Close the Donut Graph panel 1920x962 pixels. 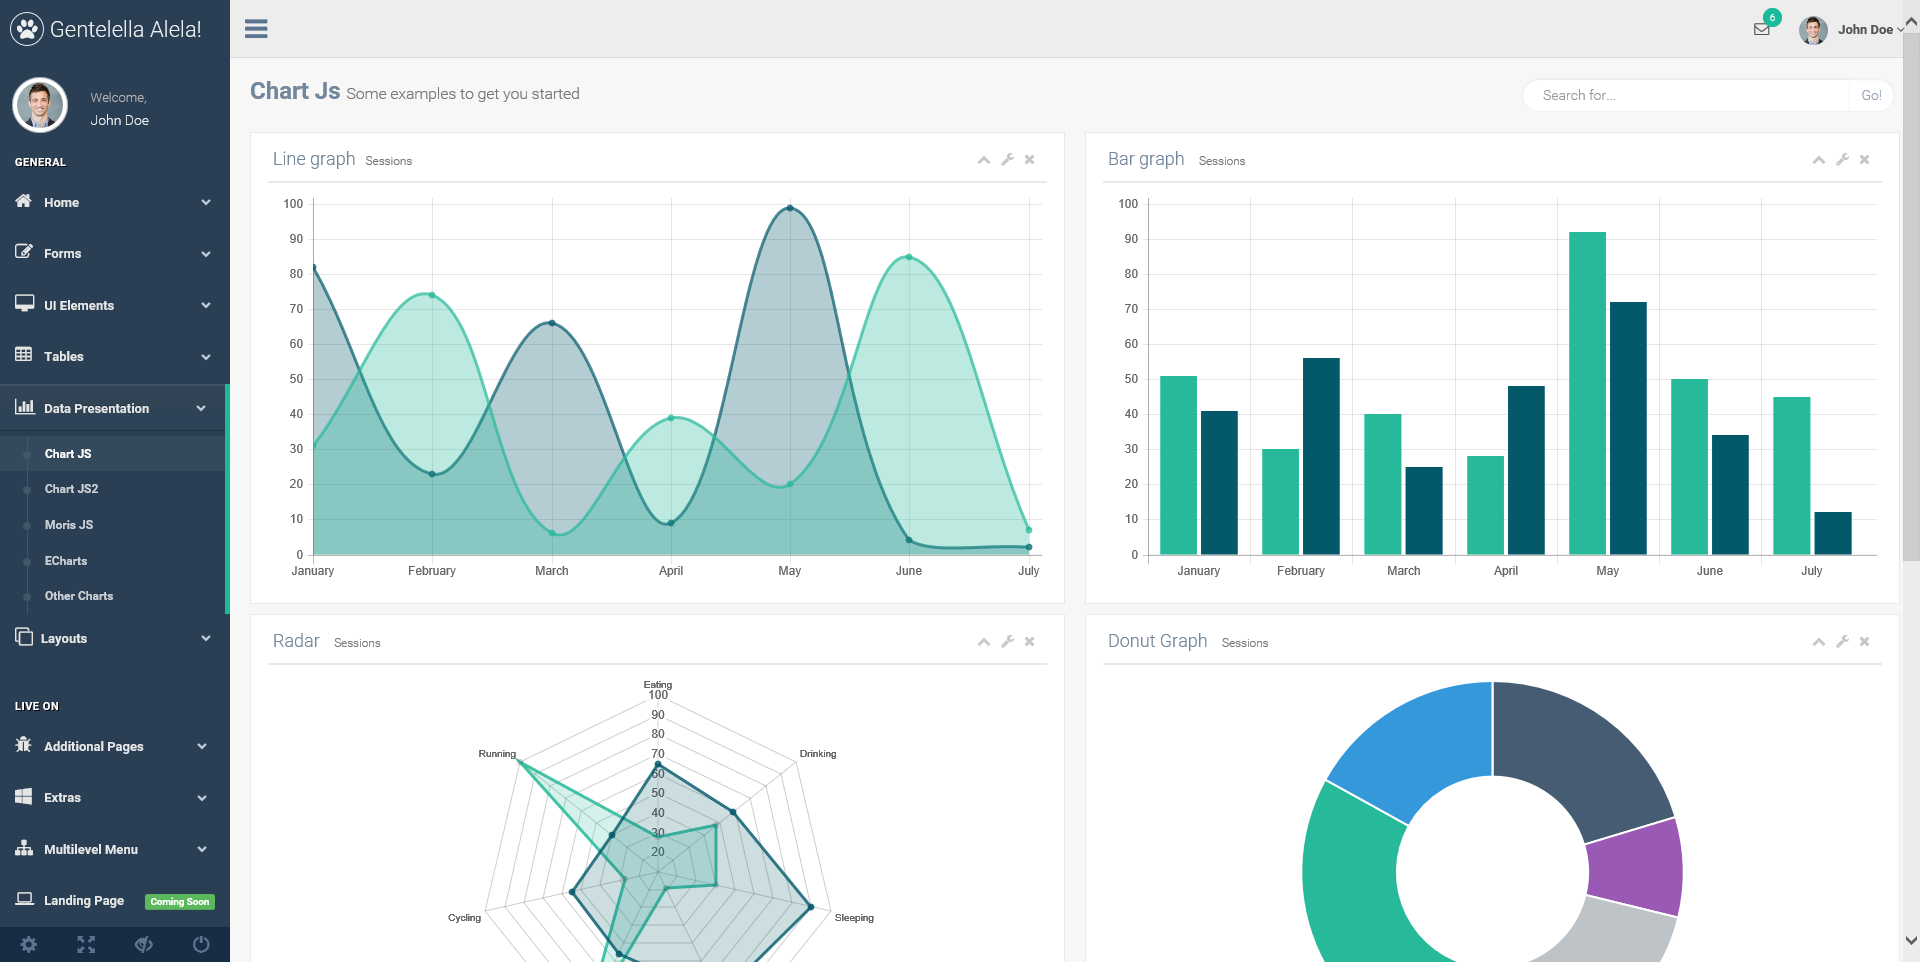1864,642
